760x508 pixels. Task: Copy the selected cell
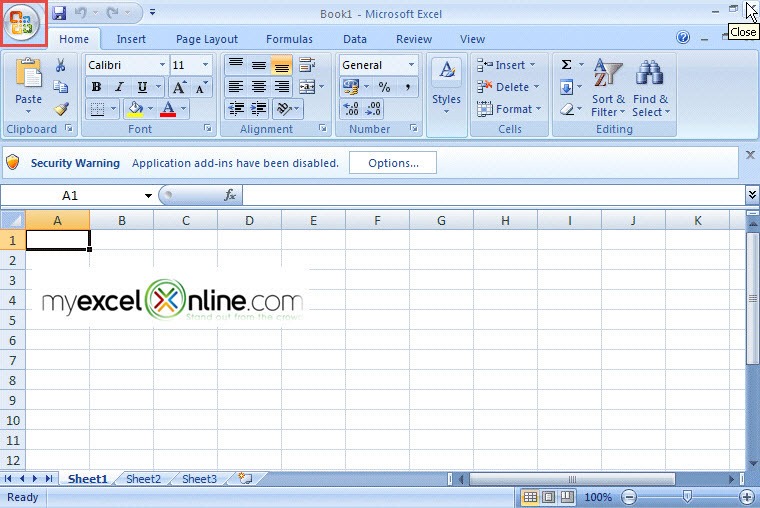point(61,87)
